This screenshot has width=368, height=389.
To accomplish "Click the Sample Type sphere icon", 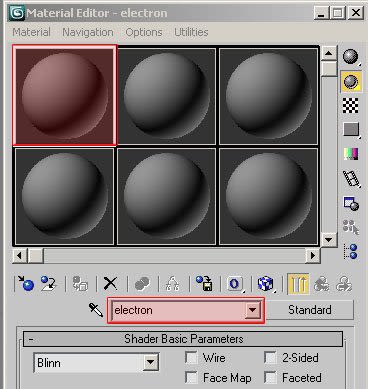I will (351, 57).
